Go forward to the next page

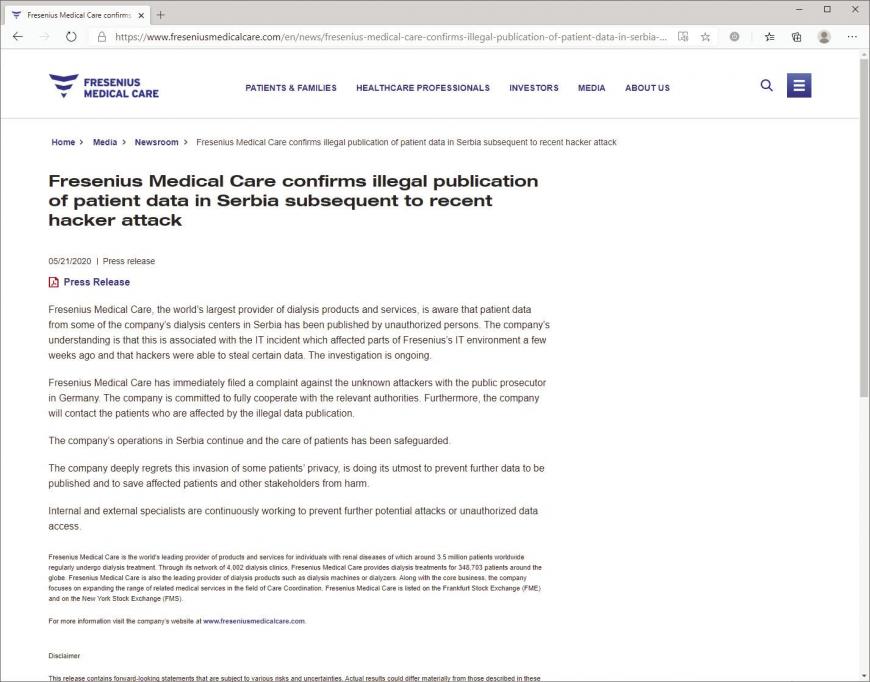click(x=44, y=37)
